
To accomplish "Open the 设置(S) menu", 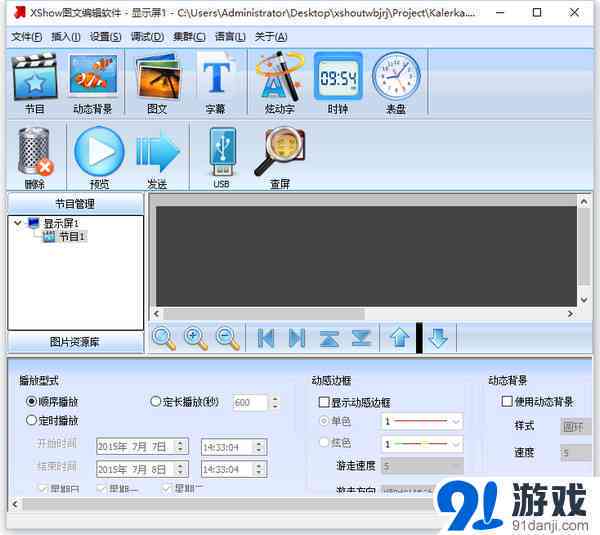I will pyautogui.click(x=106, y=37).
